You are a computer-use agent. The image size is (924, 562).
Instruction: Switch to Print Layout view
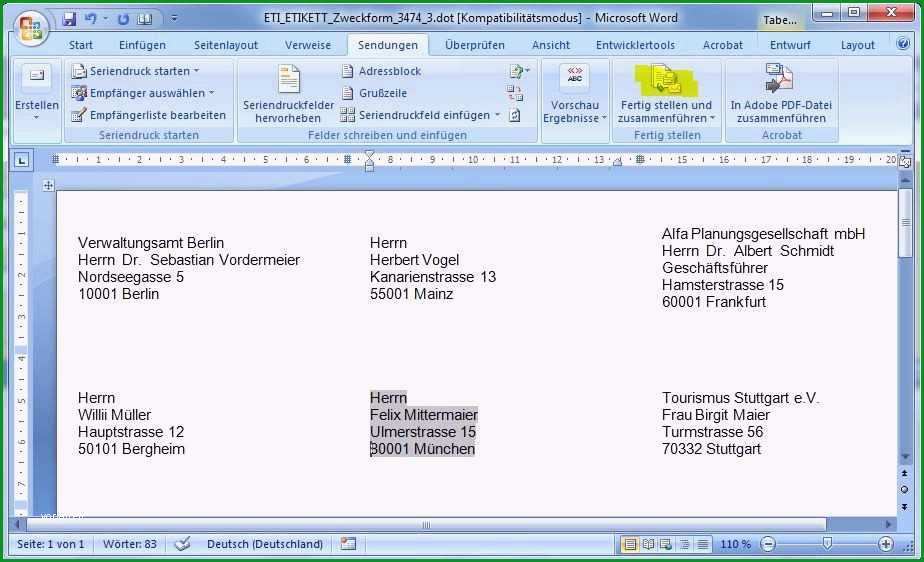(630, 544)
